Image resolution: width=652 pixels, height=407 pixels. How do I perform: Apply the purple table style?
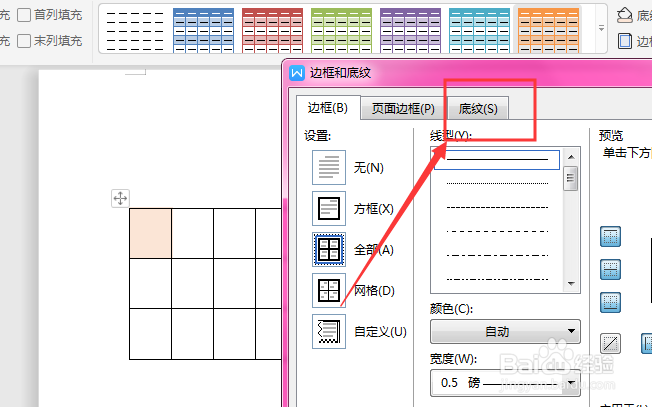pyautogui.click(x=410, y=30)
